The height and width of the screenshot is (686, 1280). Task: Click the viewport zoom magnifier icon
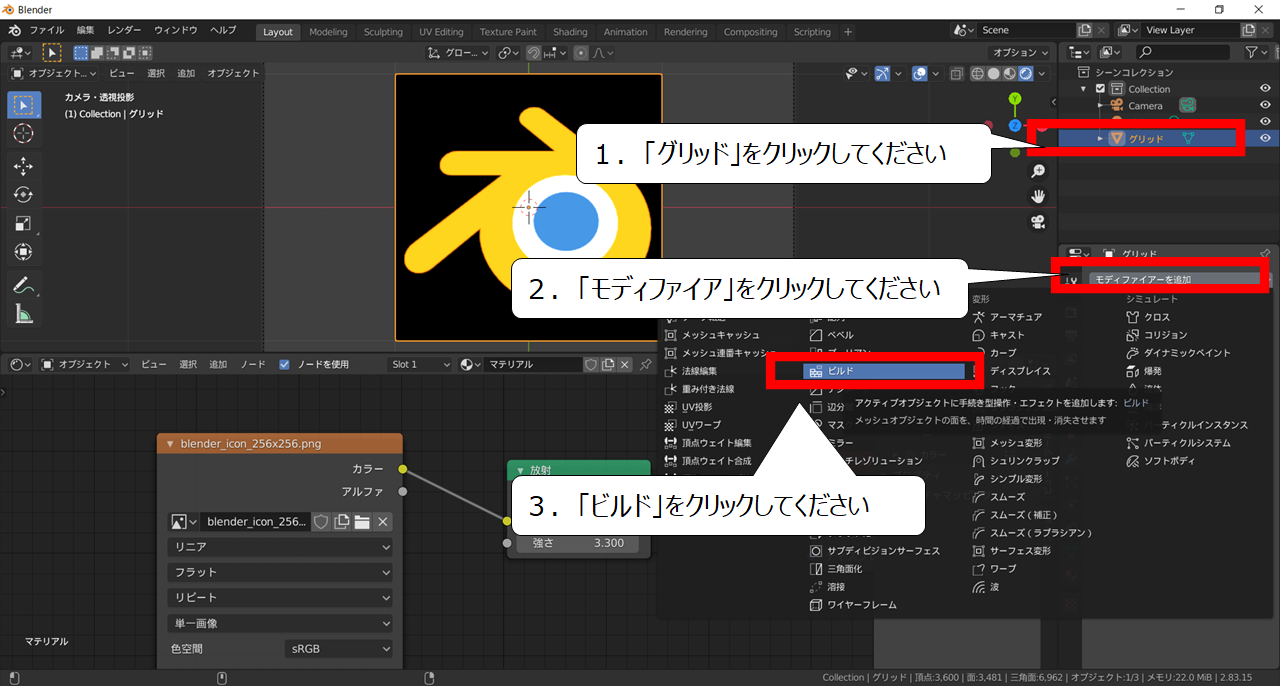[x=1039, y=172]
